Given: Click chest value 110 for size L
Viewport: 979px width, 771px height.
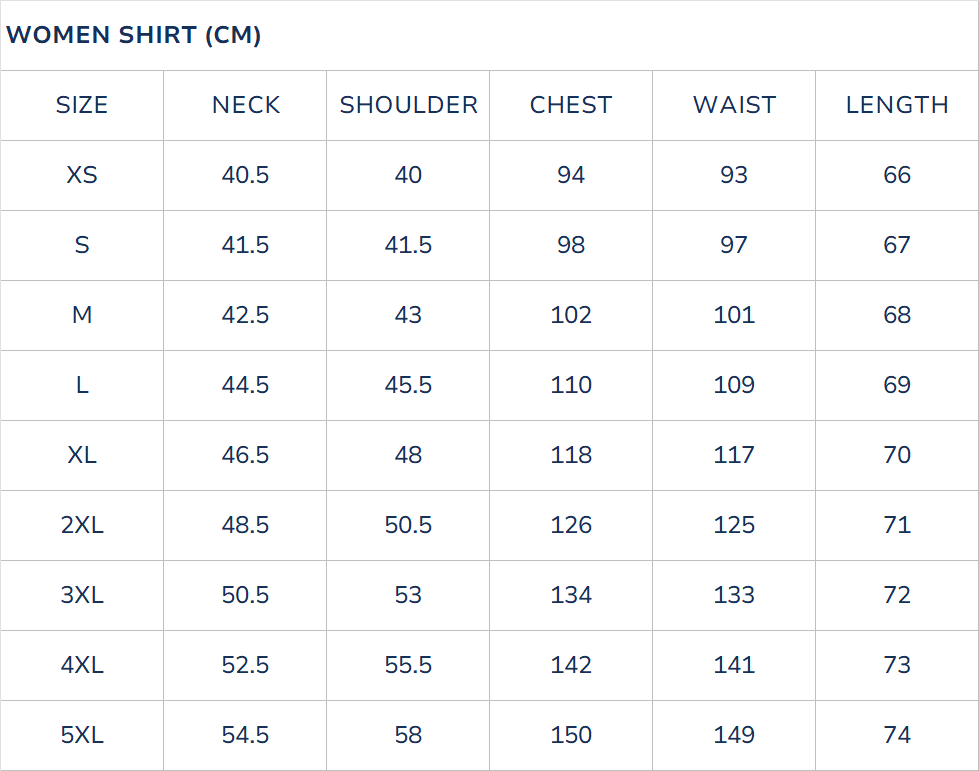Looking at the screenshot, I should (571, 385).
